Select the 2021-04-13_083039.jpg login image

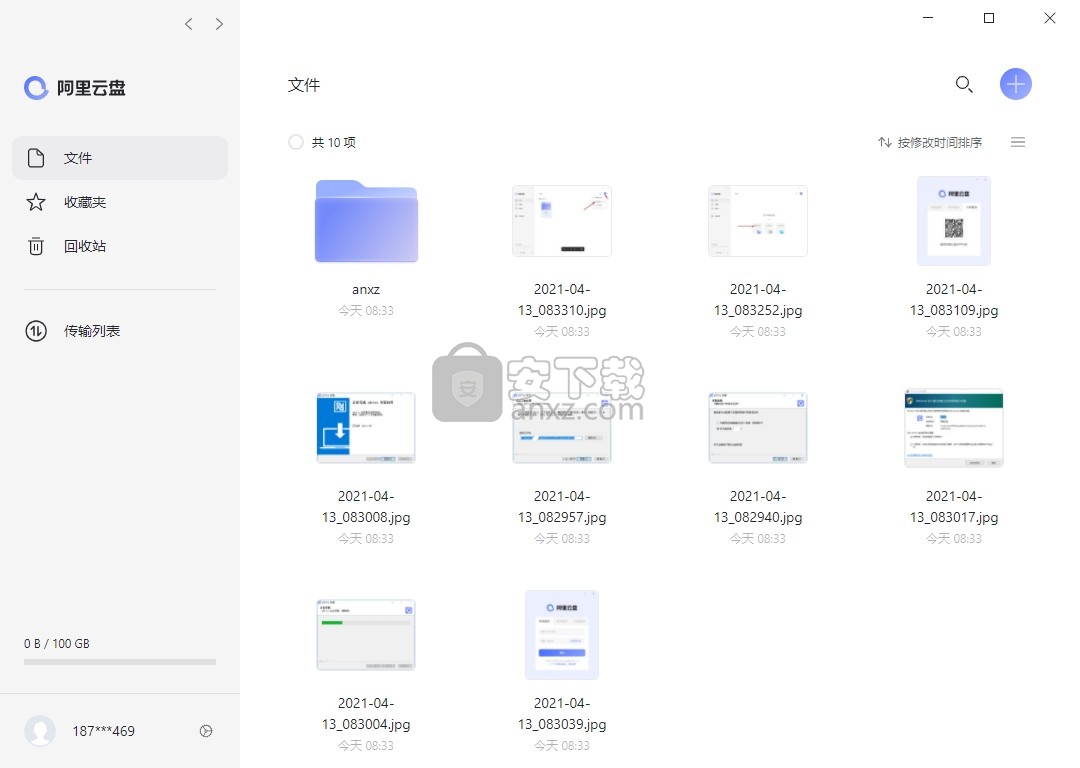point(562,635)
